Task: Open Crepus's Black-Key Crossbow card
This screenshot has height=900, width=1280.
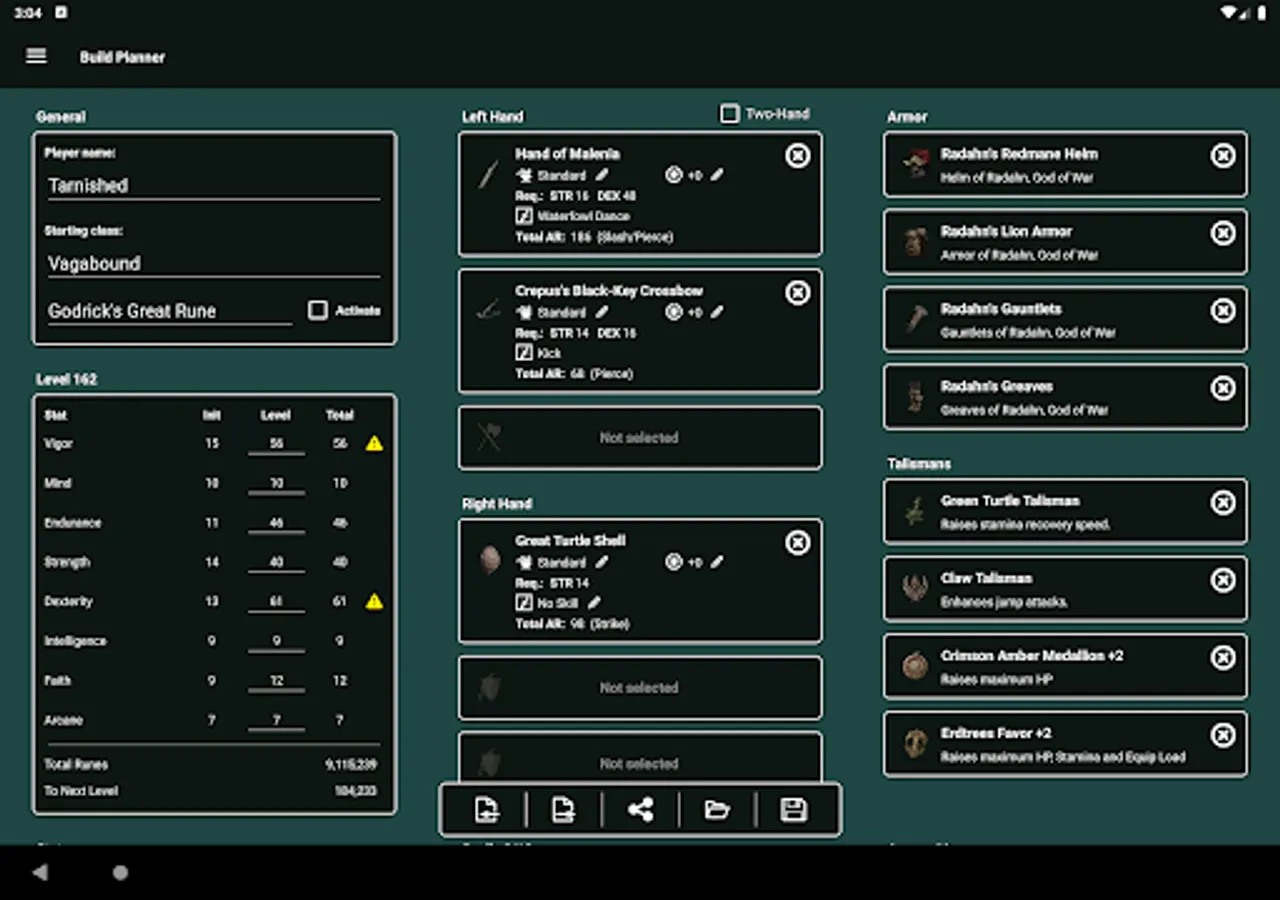Action: click(x=640, y=331)
